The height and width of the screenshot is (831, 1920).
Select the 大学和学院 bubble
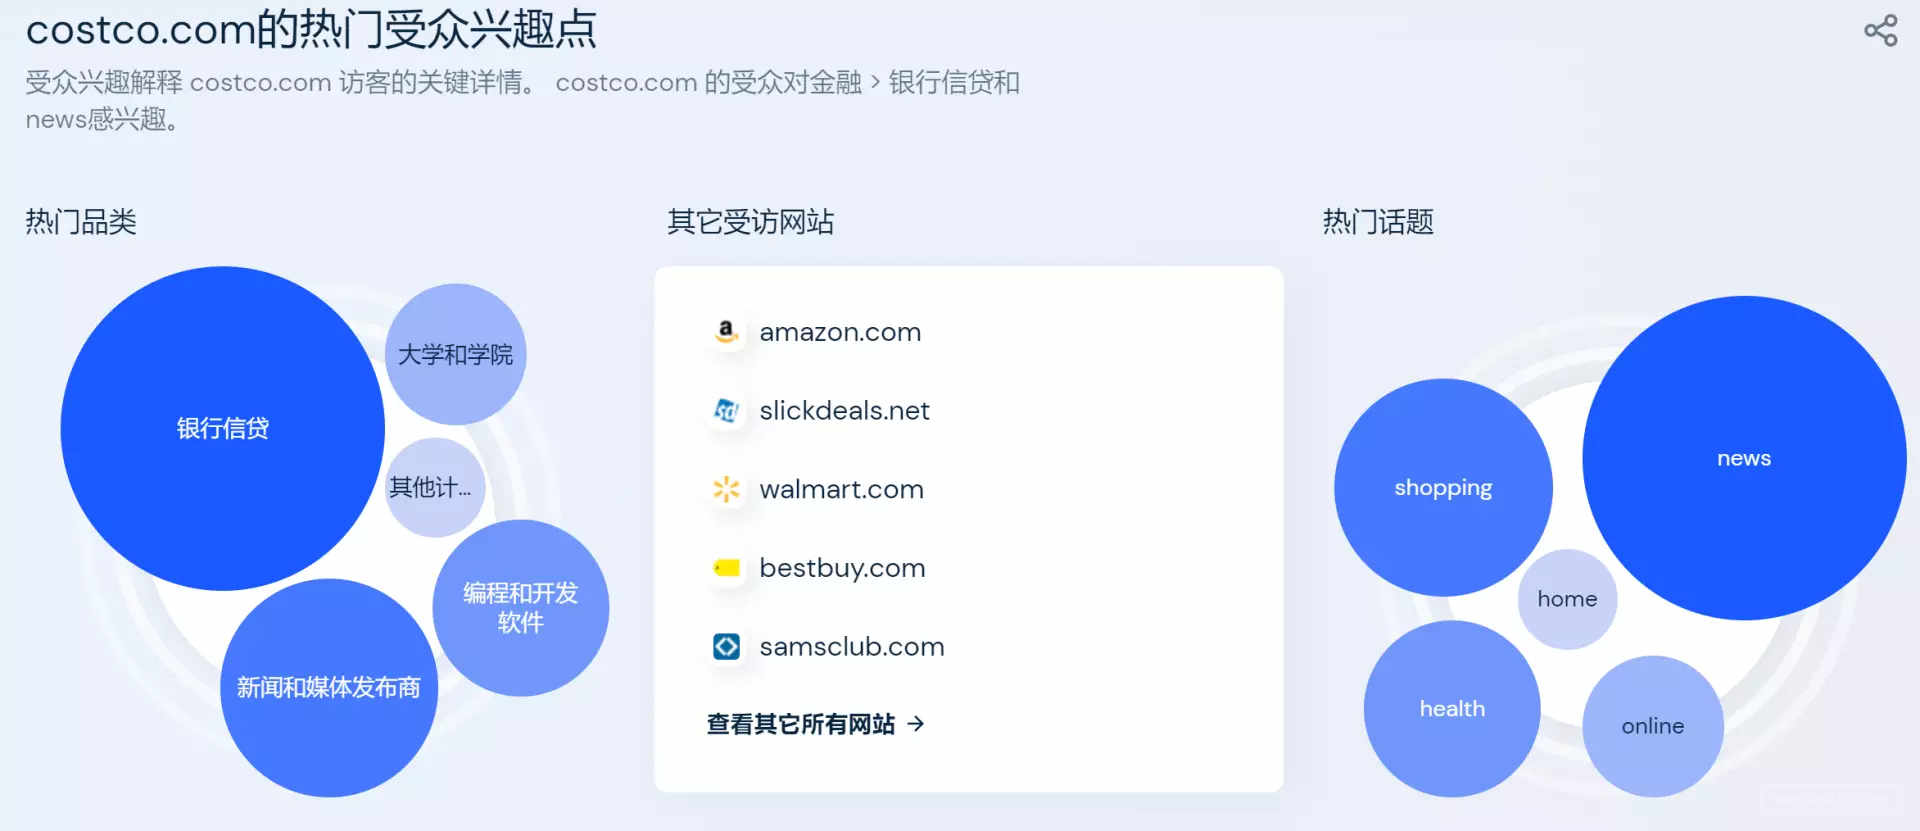(x=455, y=354)
